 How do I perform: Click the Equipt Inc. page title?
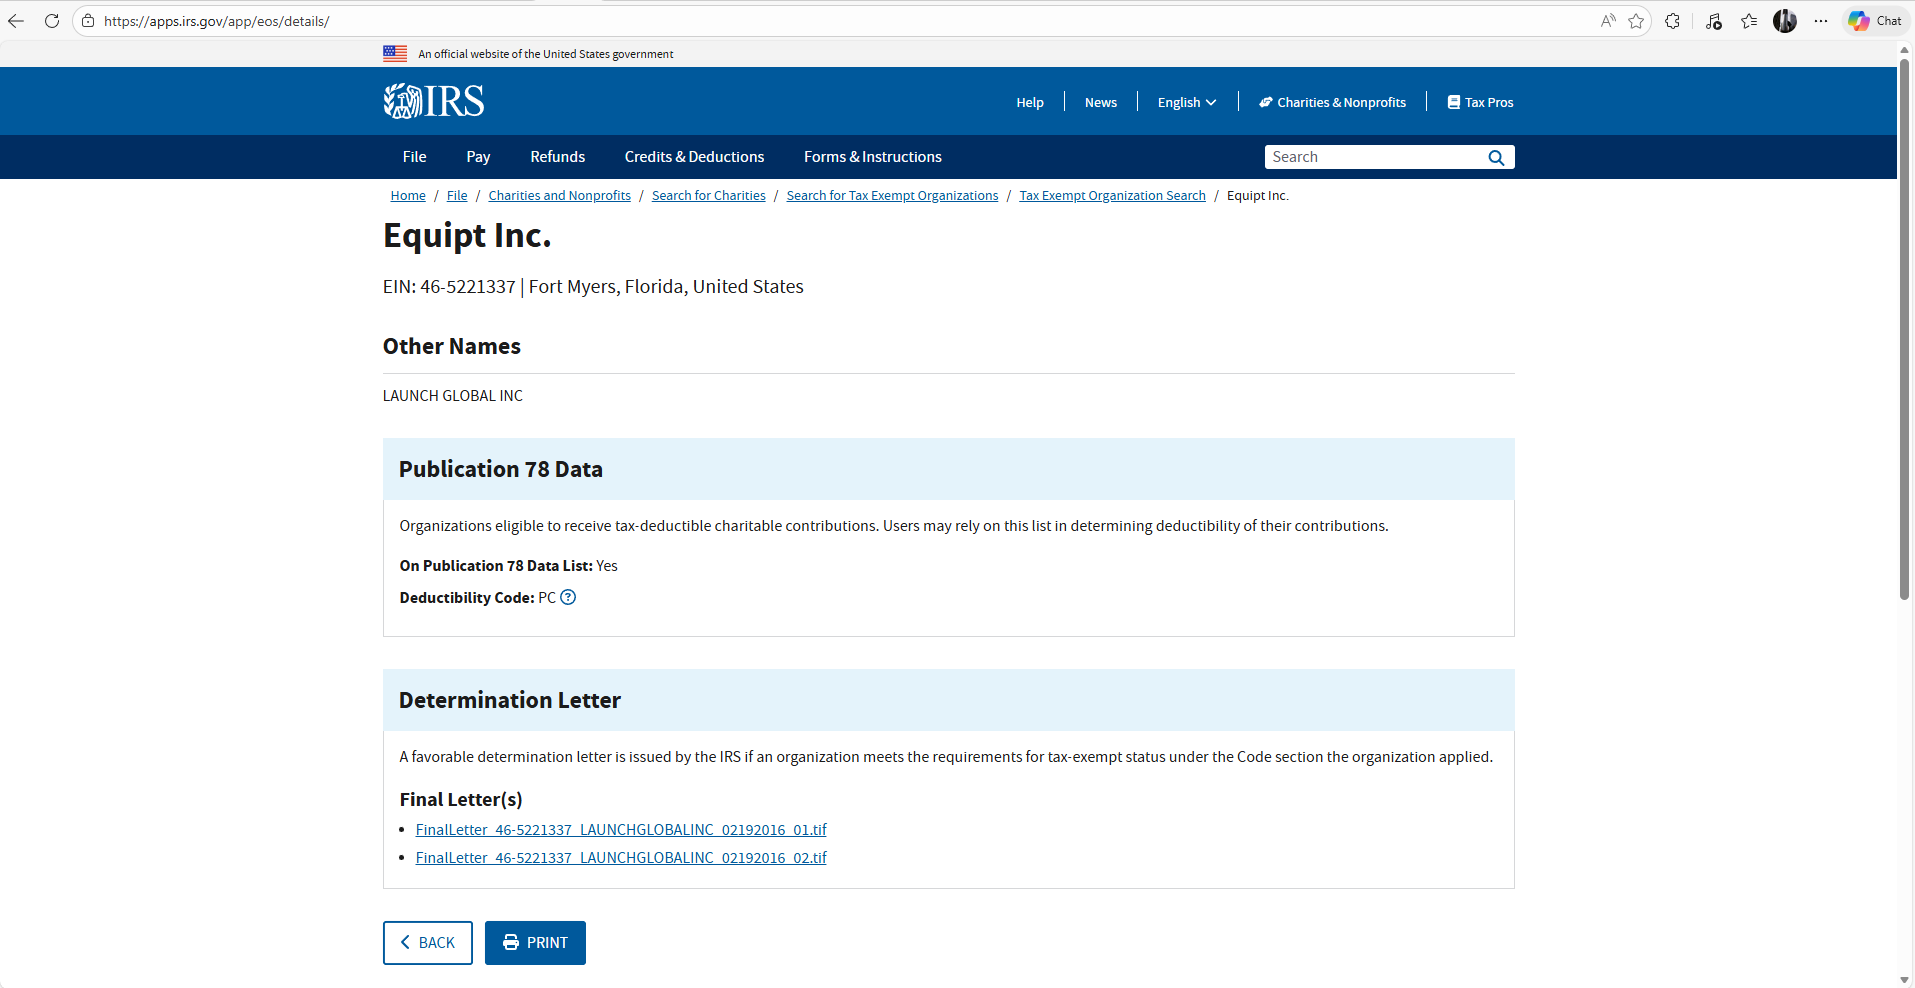click(467, 236)
